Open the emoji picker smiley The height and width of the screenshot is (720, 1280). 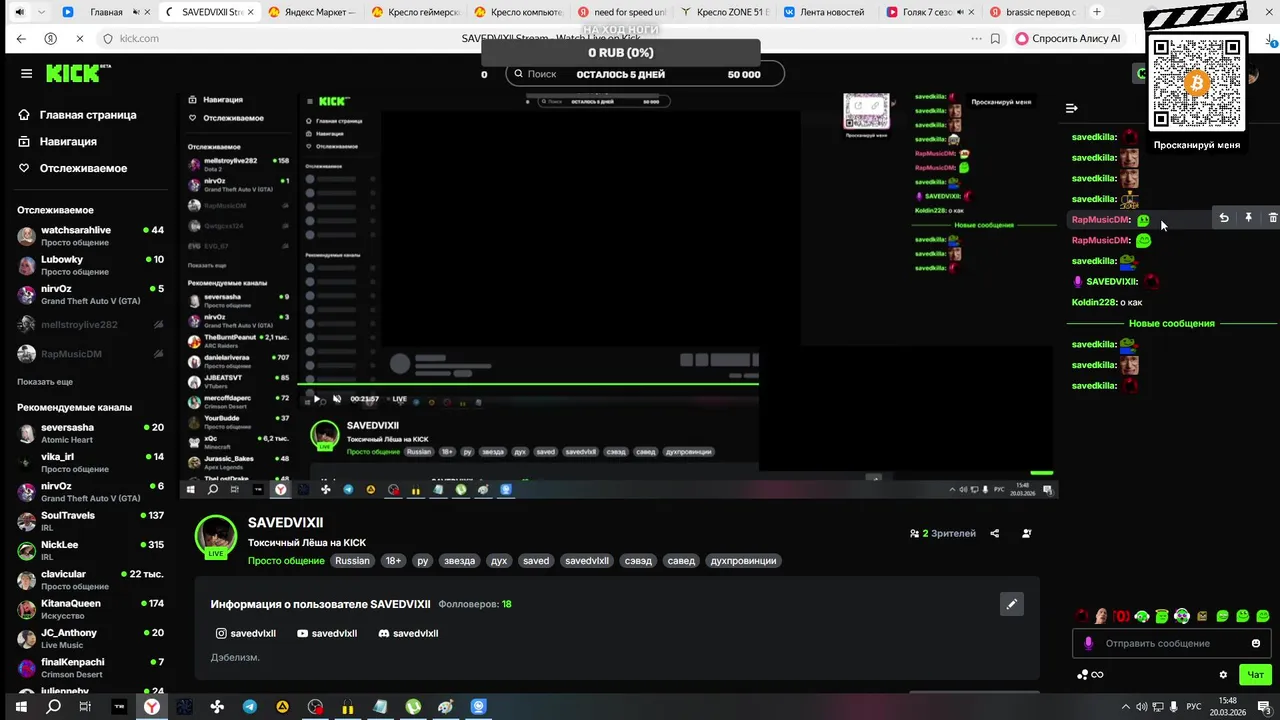[1256, 643]
